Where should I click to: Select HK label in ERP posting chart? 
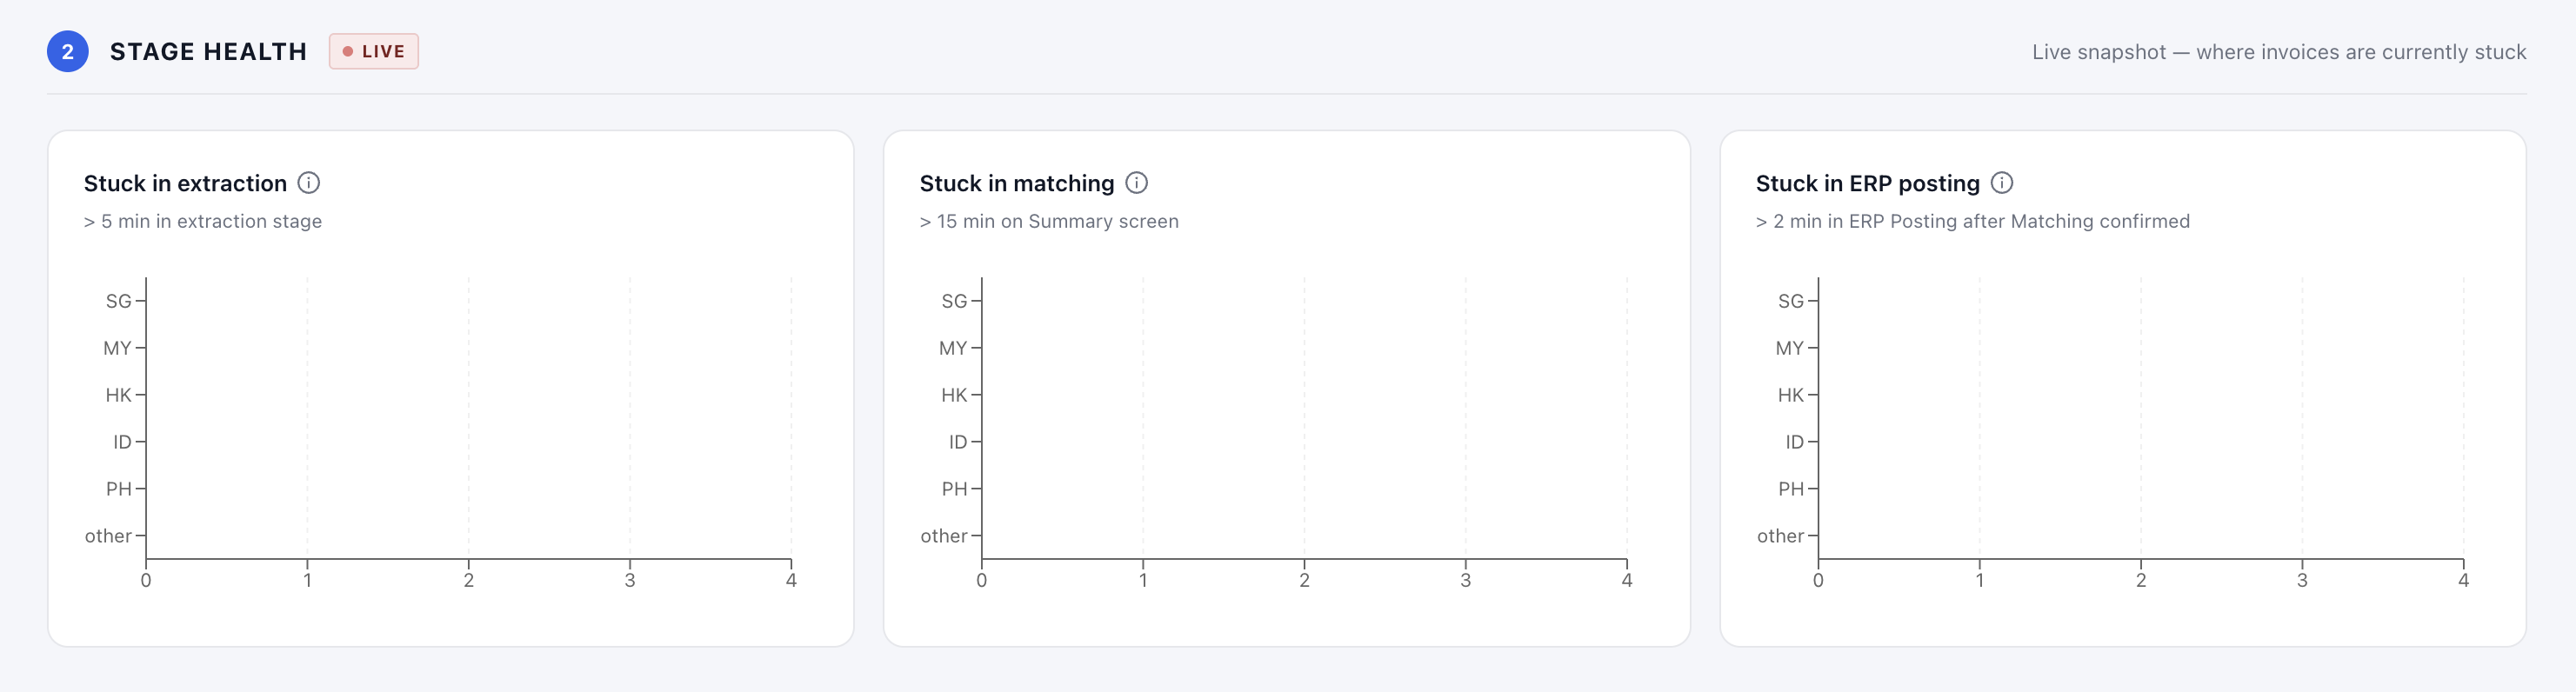coord(1790,395)
